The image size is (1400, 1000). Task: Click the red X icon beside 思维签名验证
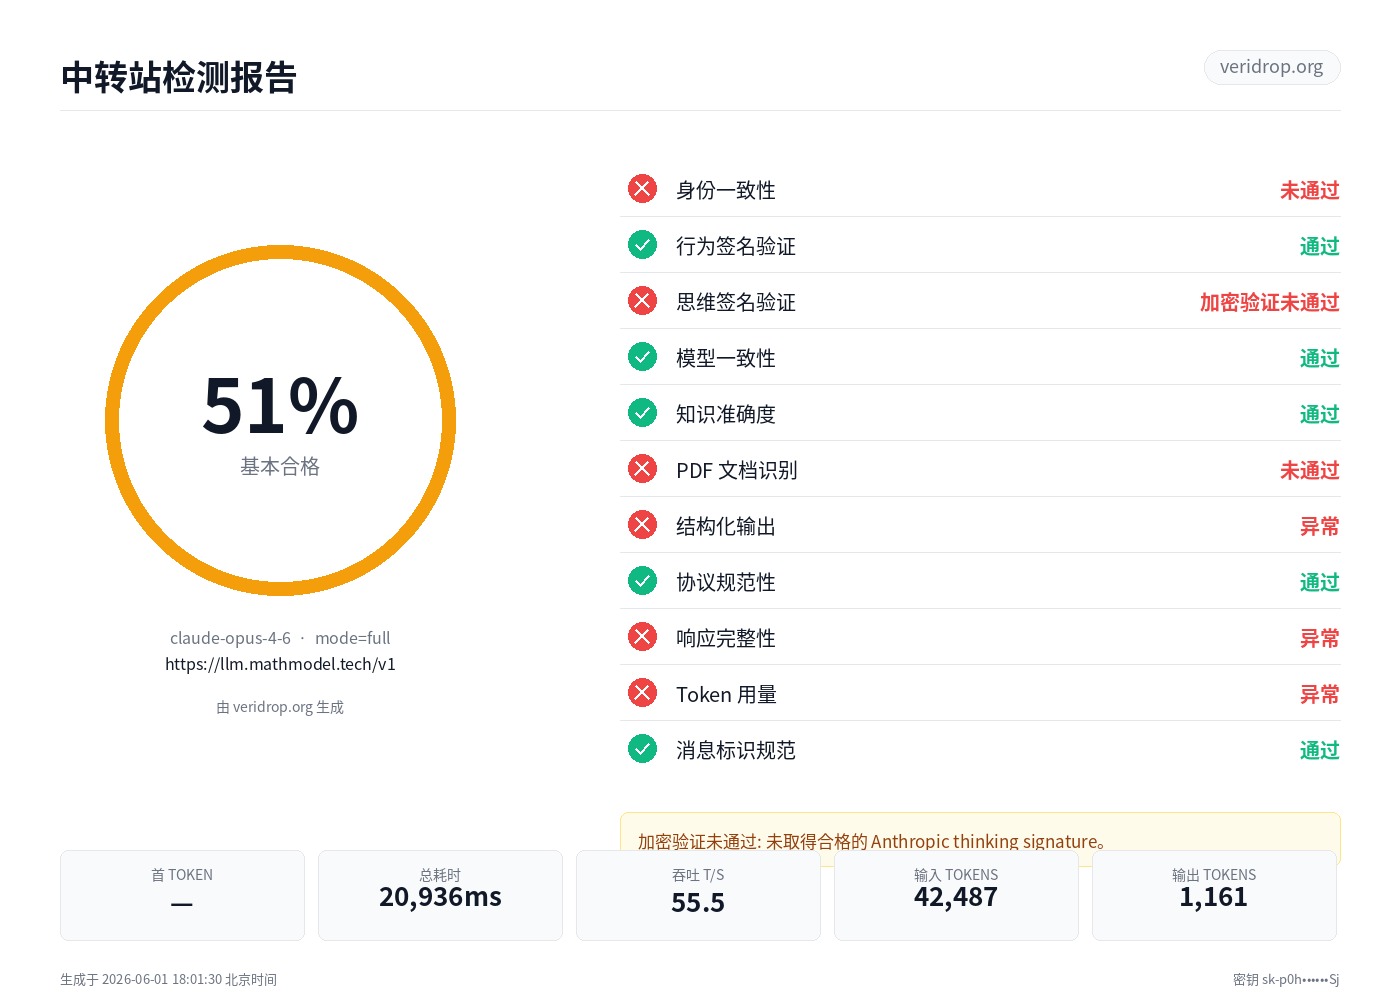point(642,301)
